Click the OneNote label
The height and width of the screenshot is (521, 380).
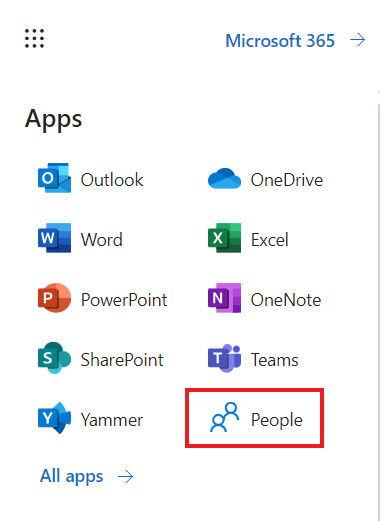tap(286, 300)
